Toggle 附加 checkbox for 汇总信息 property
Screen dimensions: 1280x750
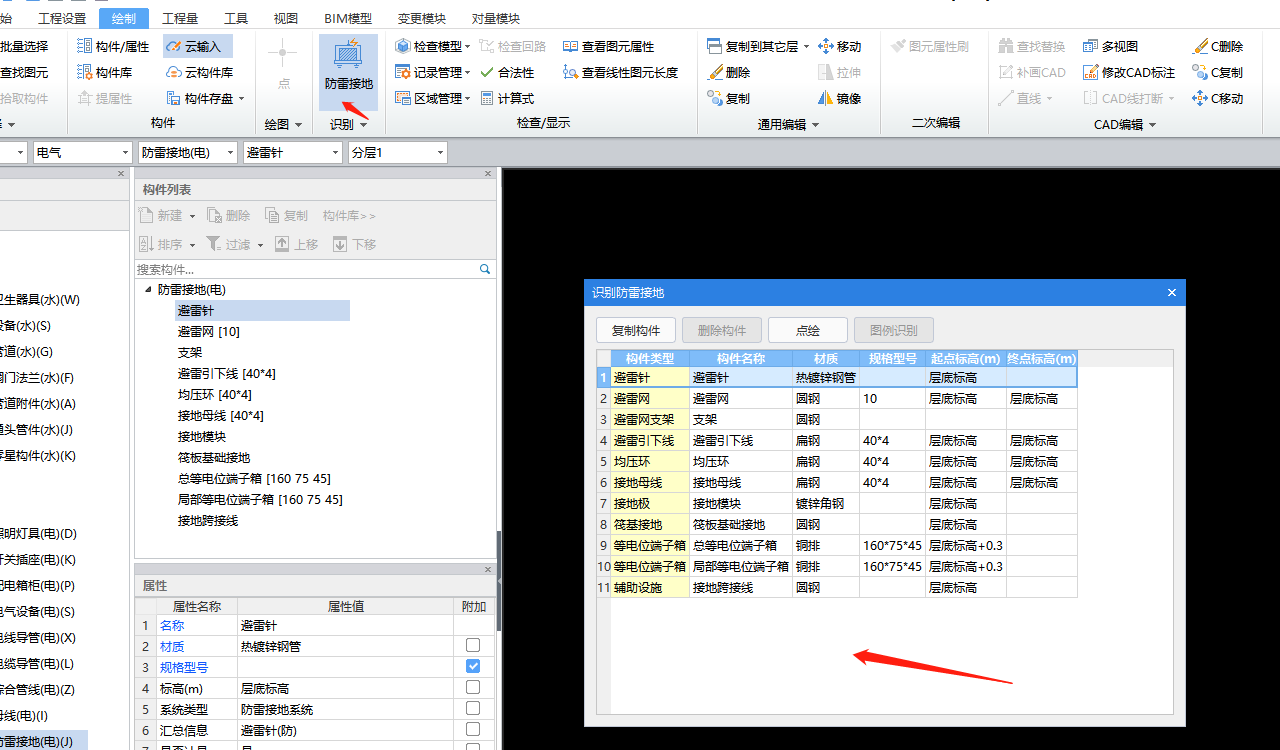[473, 729]
